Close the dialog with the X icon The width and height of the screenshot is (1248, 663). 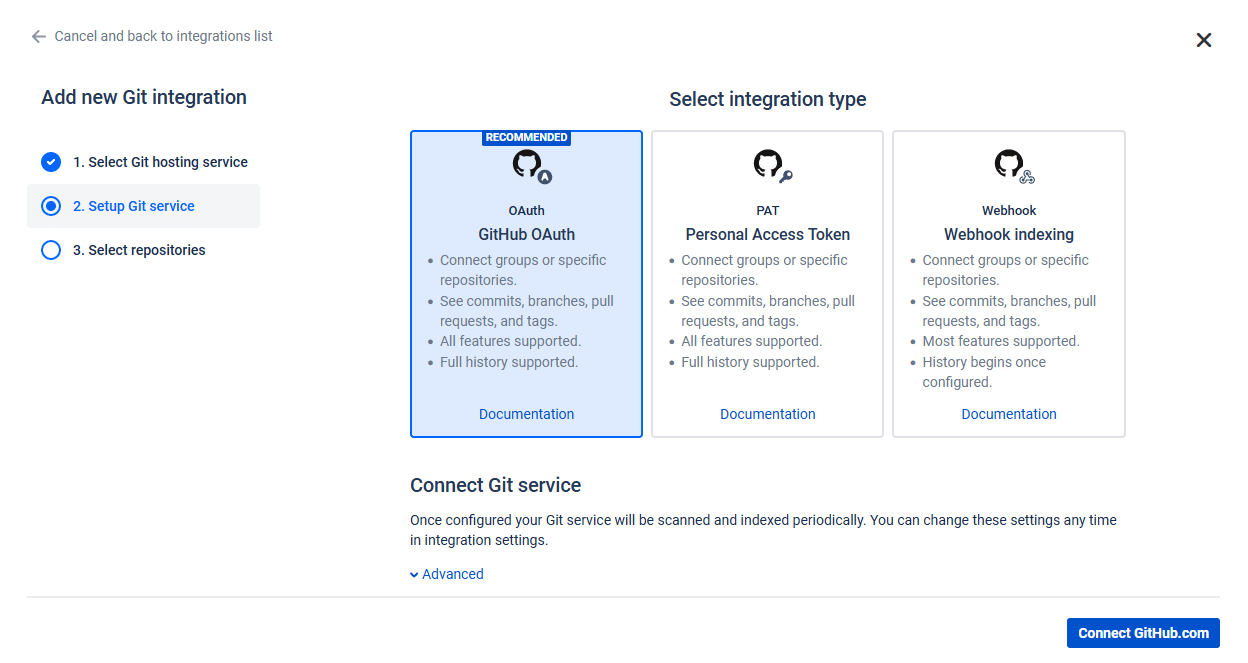coord(1204,40)
